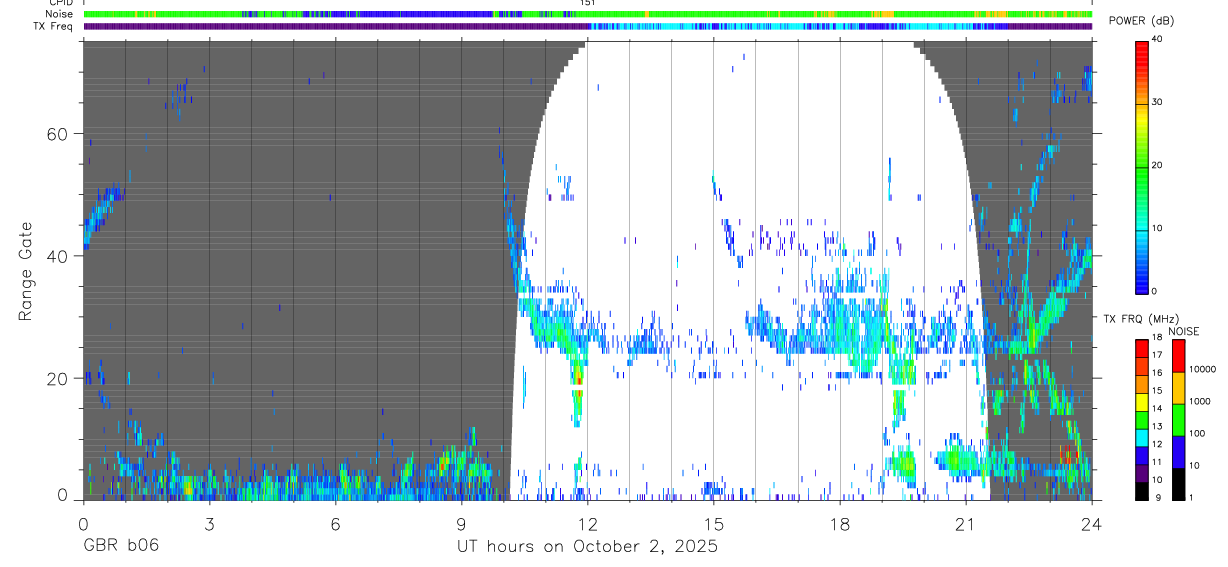1228x567 pixels.
Task: Select the purple segment of the TX FRQ scale
Action: (1141, 474)
